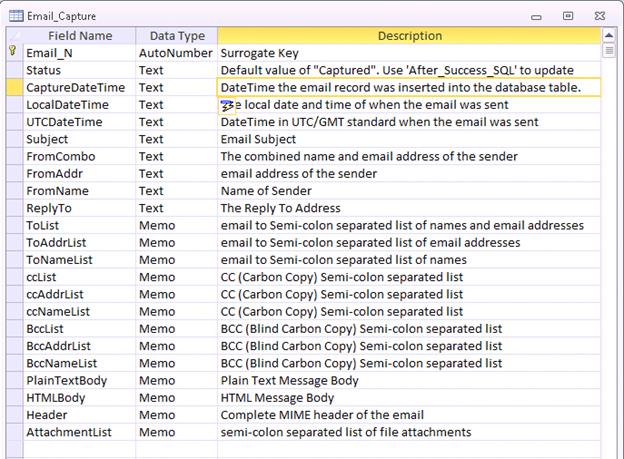Restore the Email_Capture window size
This screenshot has height=459, width=624.
(x=567, y=16)
